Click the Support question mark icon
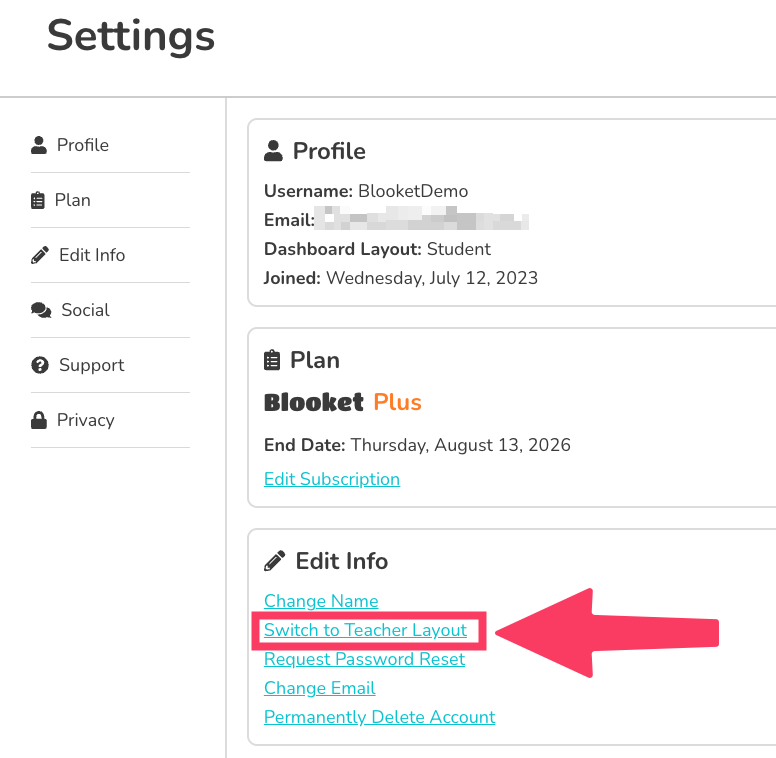776x758 pixels. click(40, 365)
